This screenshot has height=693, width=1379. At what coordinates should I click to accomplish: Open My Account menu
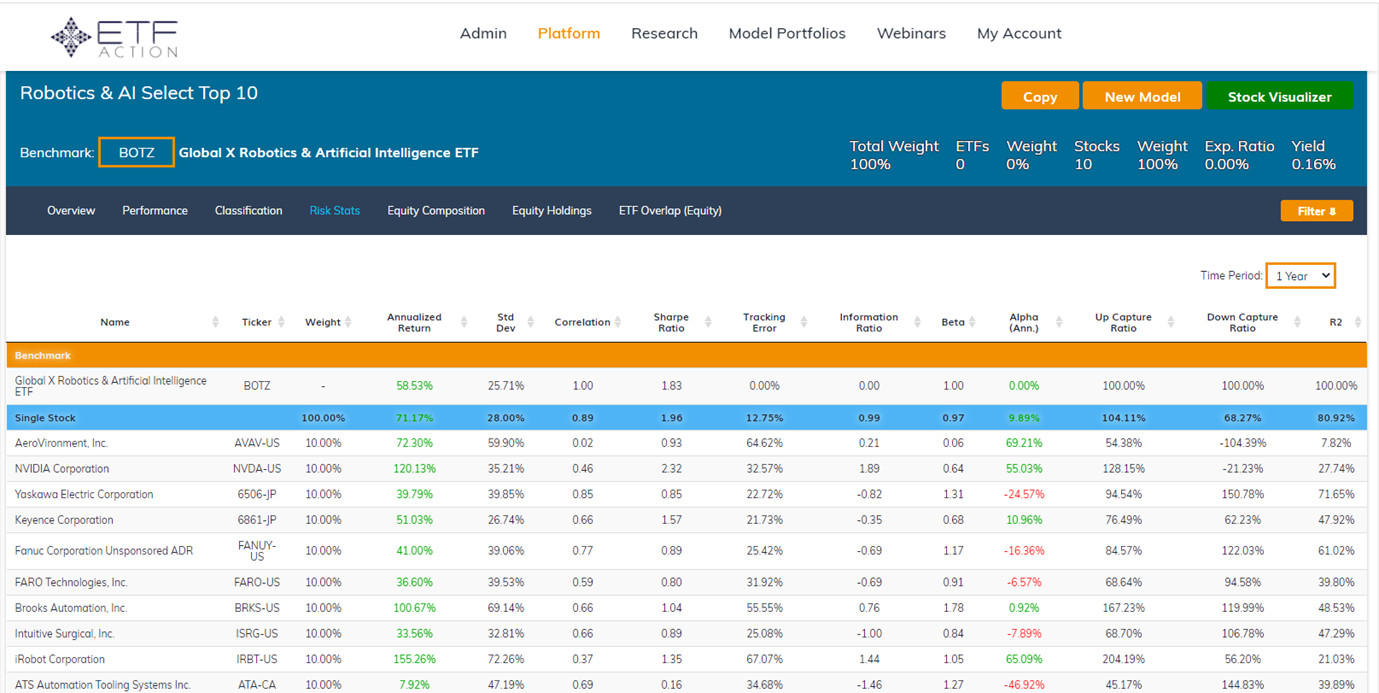pyautogui.click(x=1019, y=33)
